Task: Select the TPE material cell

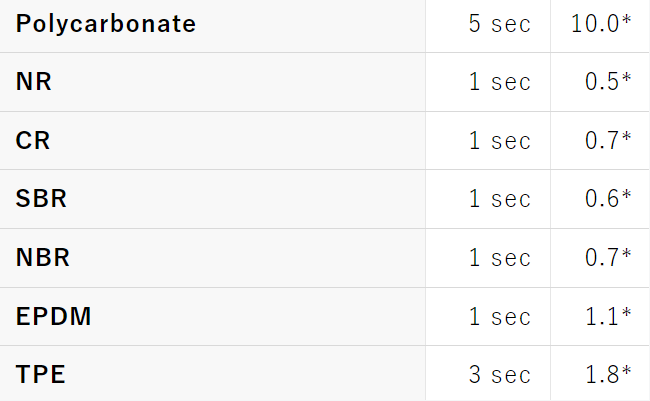Action: [x=212, y=374]
